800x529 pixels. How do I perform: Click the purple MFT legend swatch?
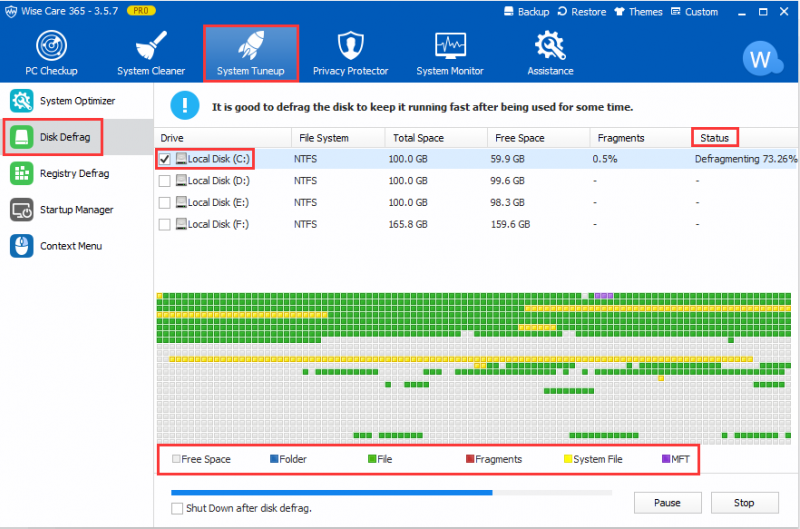[x=666, y=459]
